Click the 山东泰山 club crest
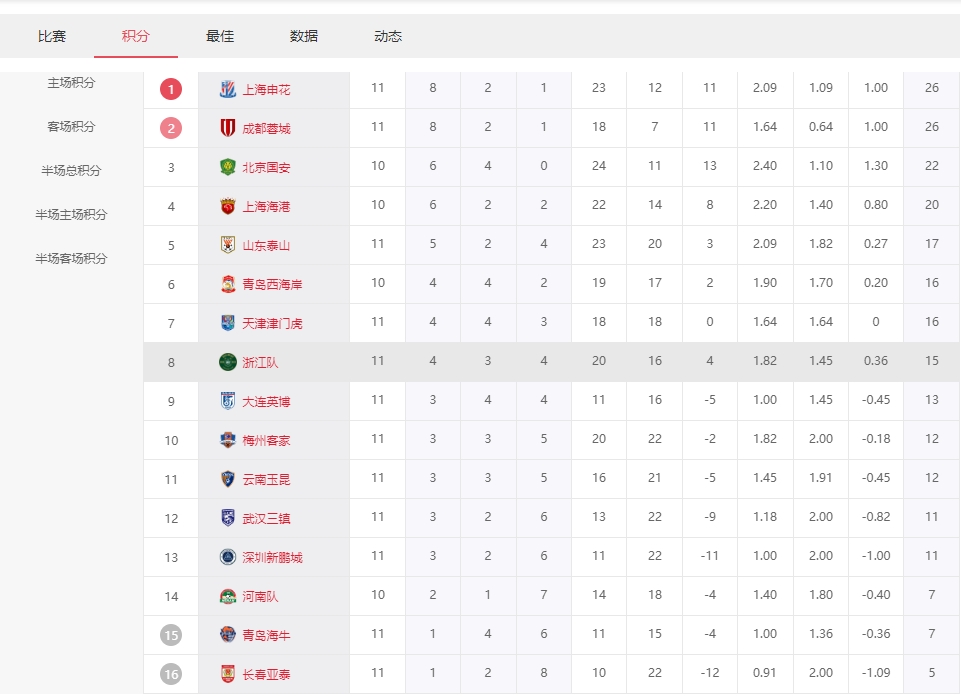This screenshot has height=696, width=961. pyautogui.click(x=228, y=245)
